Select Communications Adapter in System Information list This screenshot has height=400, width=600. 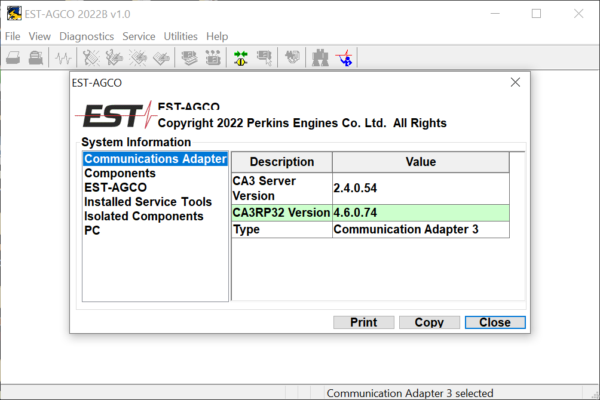[x=155, y=159]
